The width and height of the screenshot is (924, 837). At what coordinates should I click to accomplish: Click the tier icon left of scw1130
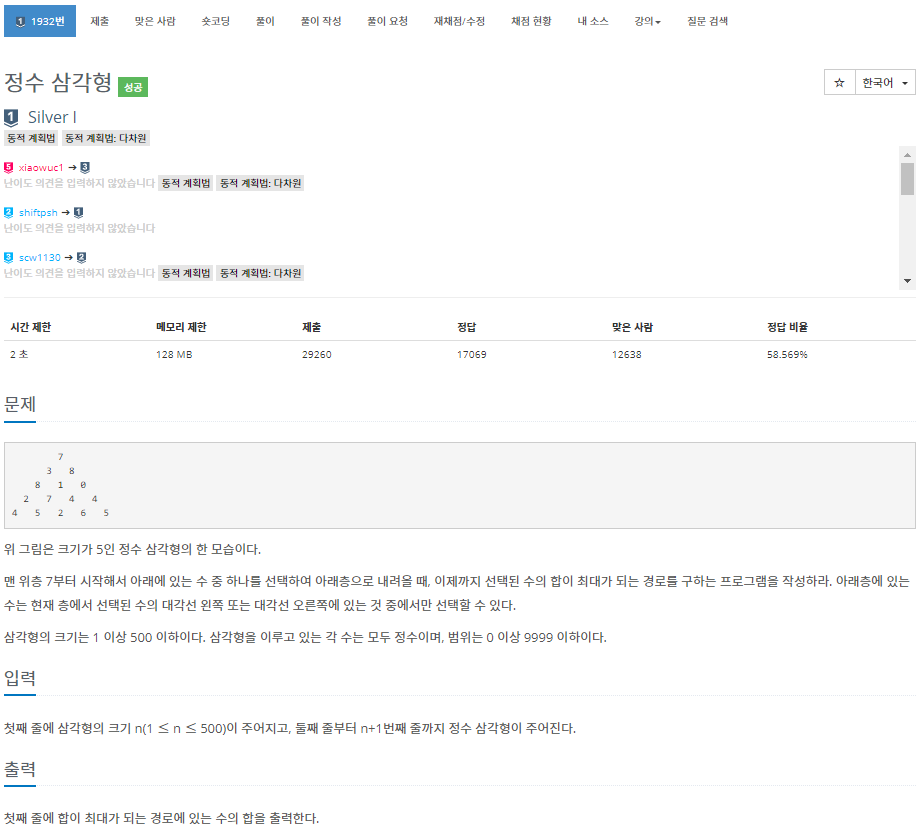(x=9, y=258)
